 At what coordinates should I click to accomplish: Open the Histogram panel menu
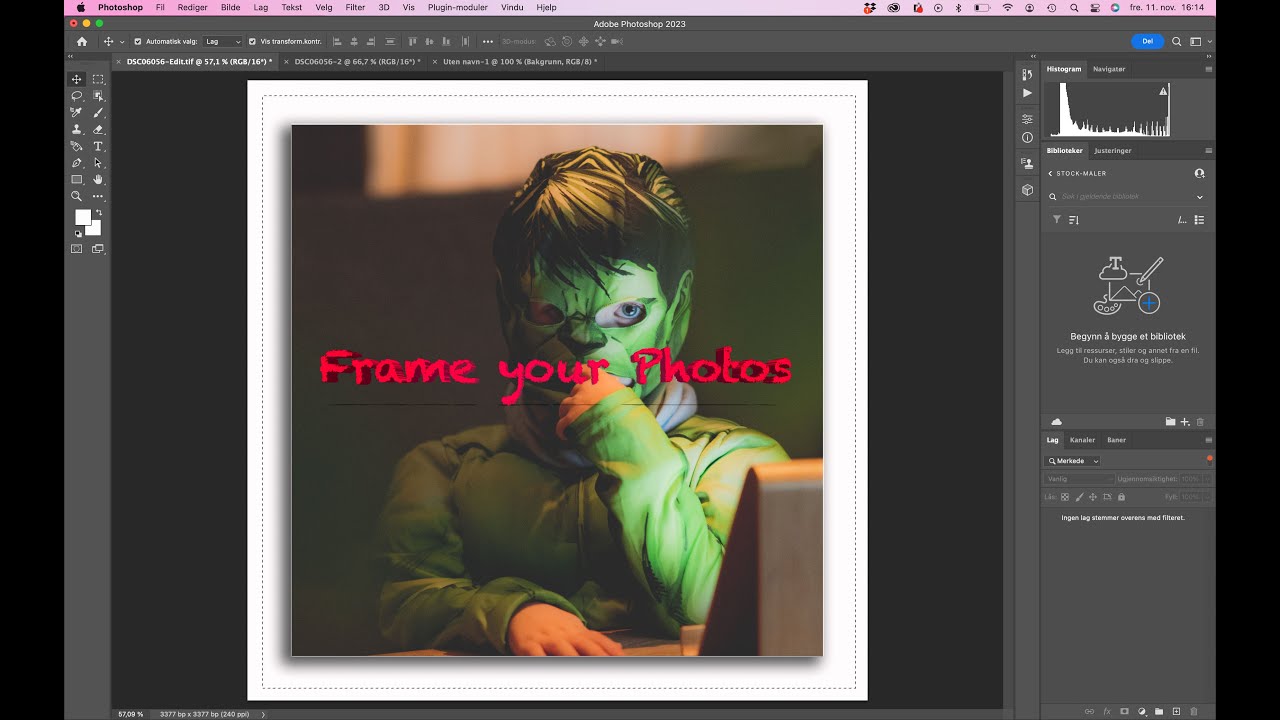pos(1208,69)
